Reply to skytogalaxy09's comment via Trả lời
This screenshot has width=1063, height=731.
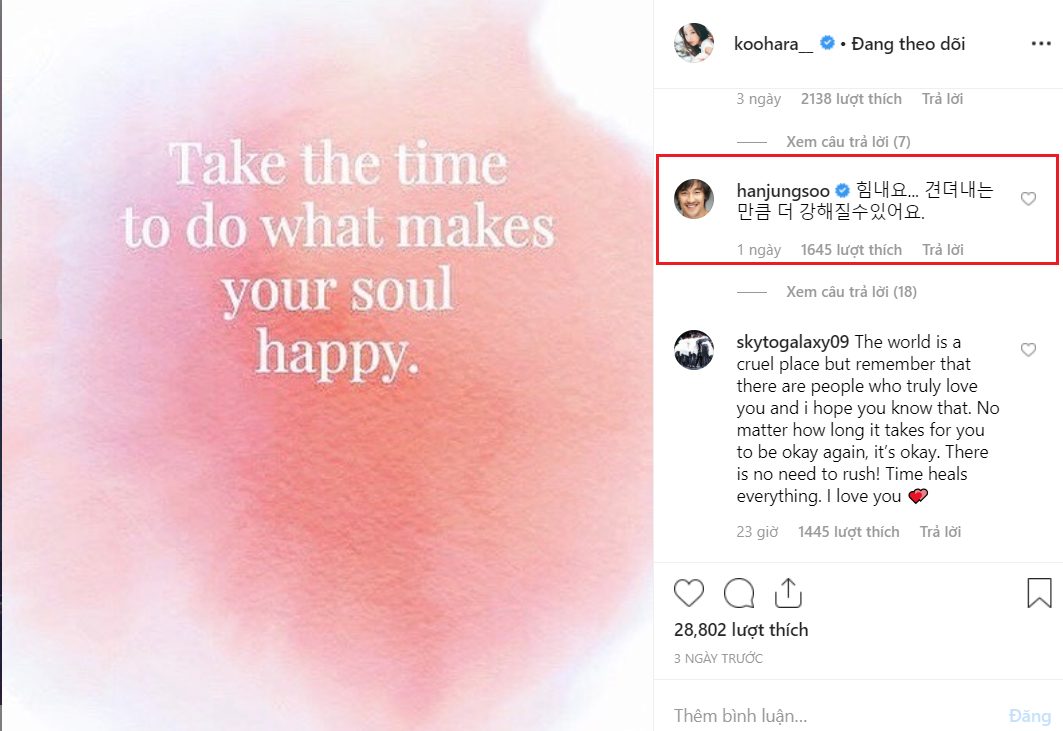[940, 532]
